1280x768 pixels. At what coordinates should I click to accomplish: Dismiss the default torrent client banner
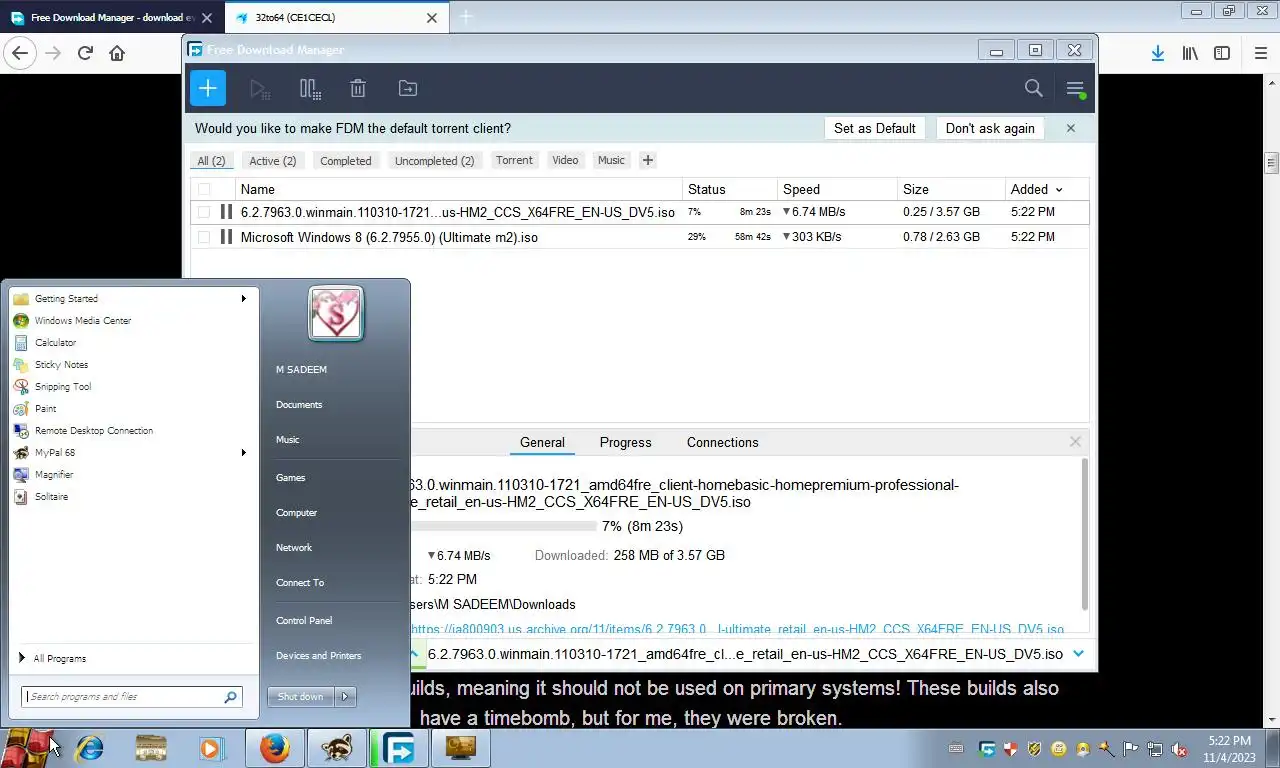1071,128
